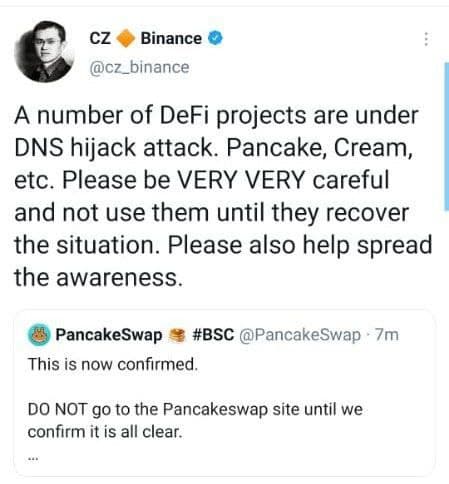Select the 'DO NOT go to the Pancakeswap site' text
This screenshot has height=484, width=449.
[195, 409]
